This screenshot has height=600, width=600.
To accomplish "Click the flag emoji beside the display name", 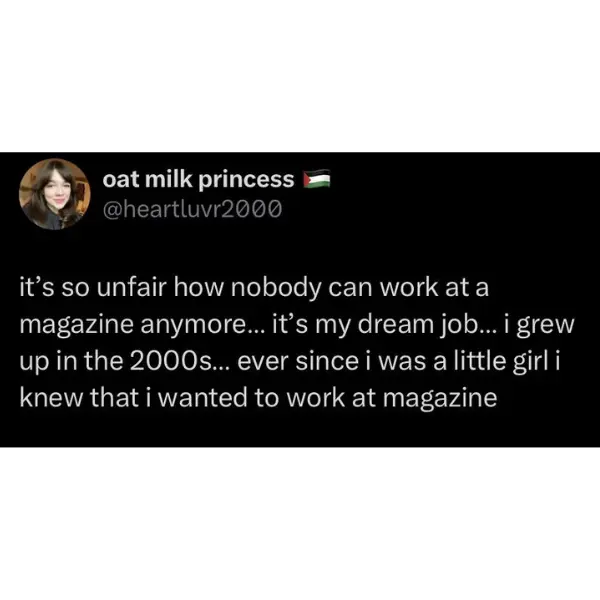I will 316,181.
